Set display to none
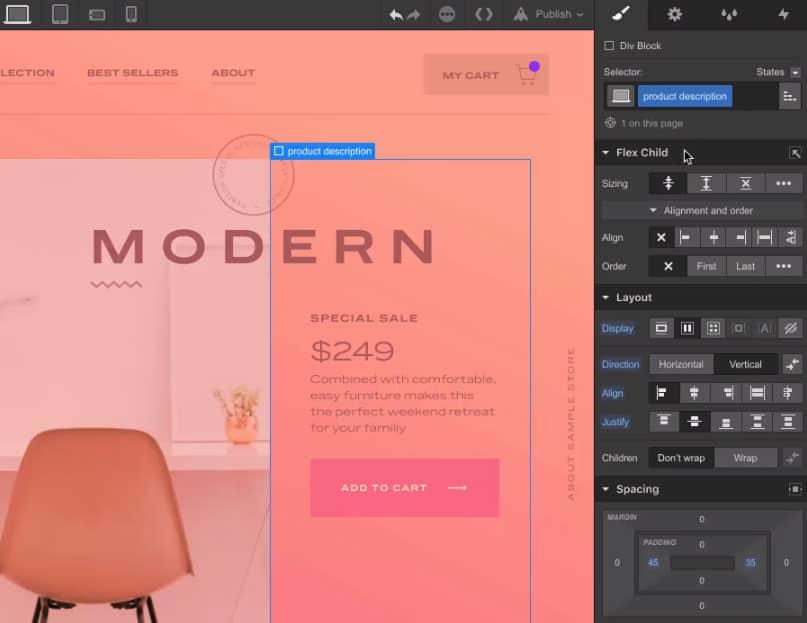Screen dimensions: 807x623 coord(790,328)
